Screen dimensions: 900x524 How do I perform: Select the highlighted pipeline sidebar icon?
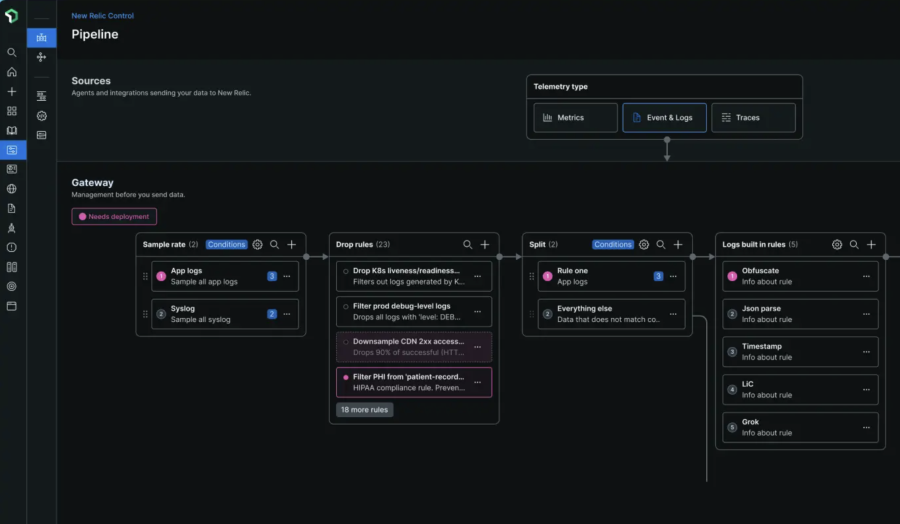point(13,150)
